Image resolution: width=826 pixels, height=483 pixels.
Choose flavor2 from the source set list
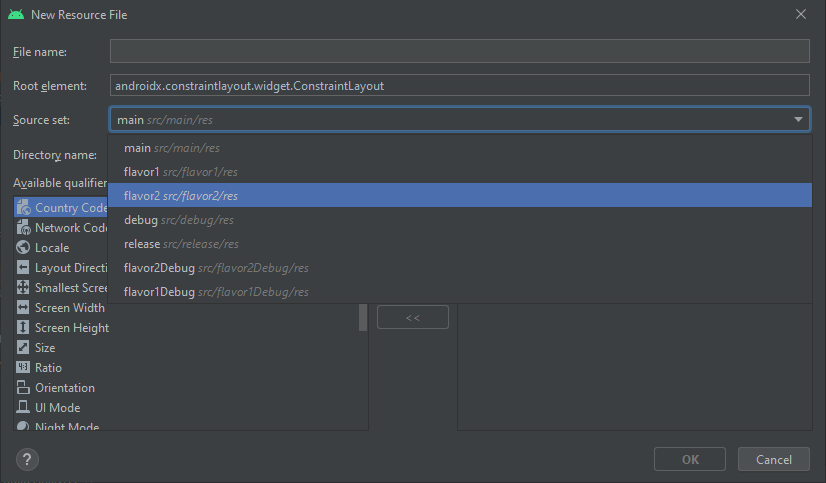click(x=180, y=196)
